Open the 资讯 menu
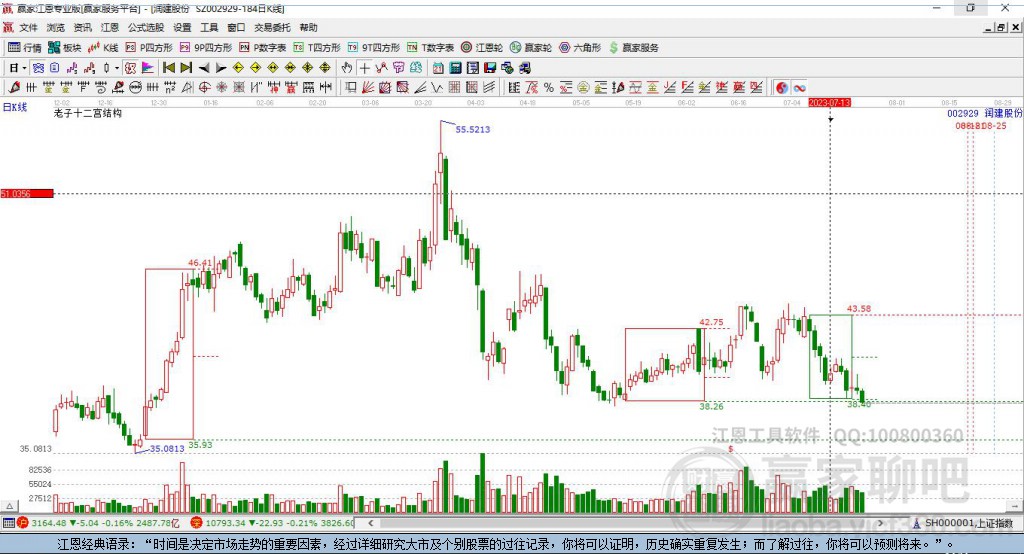 pyautogui.click(x=82, y=27)
